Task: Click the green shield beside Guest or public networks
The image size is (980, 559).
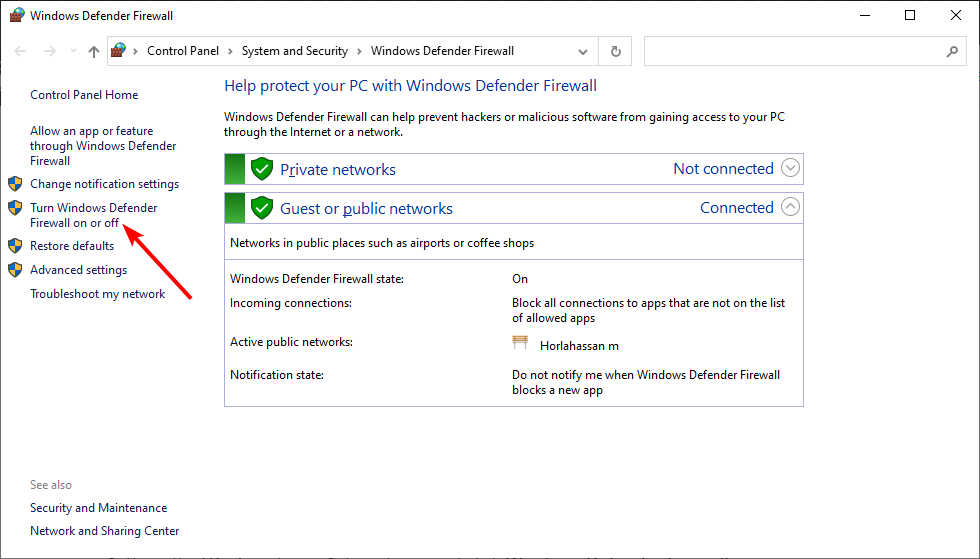Action: [x=262, y=208]
